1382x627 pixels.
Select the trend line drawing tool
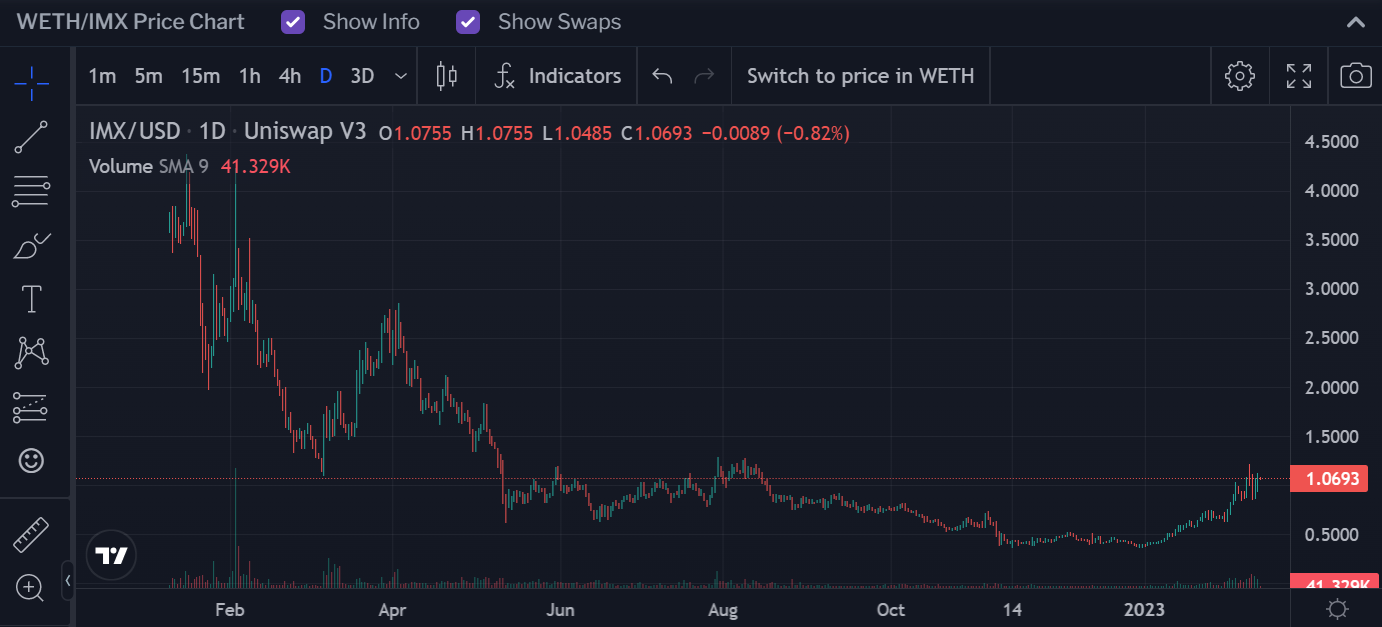pos(31,137)
